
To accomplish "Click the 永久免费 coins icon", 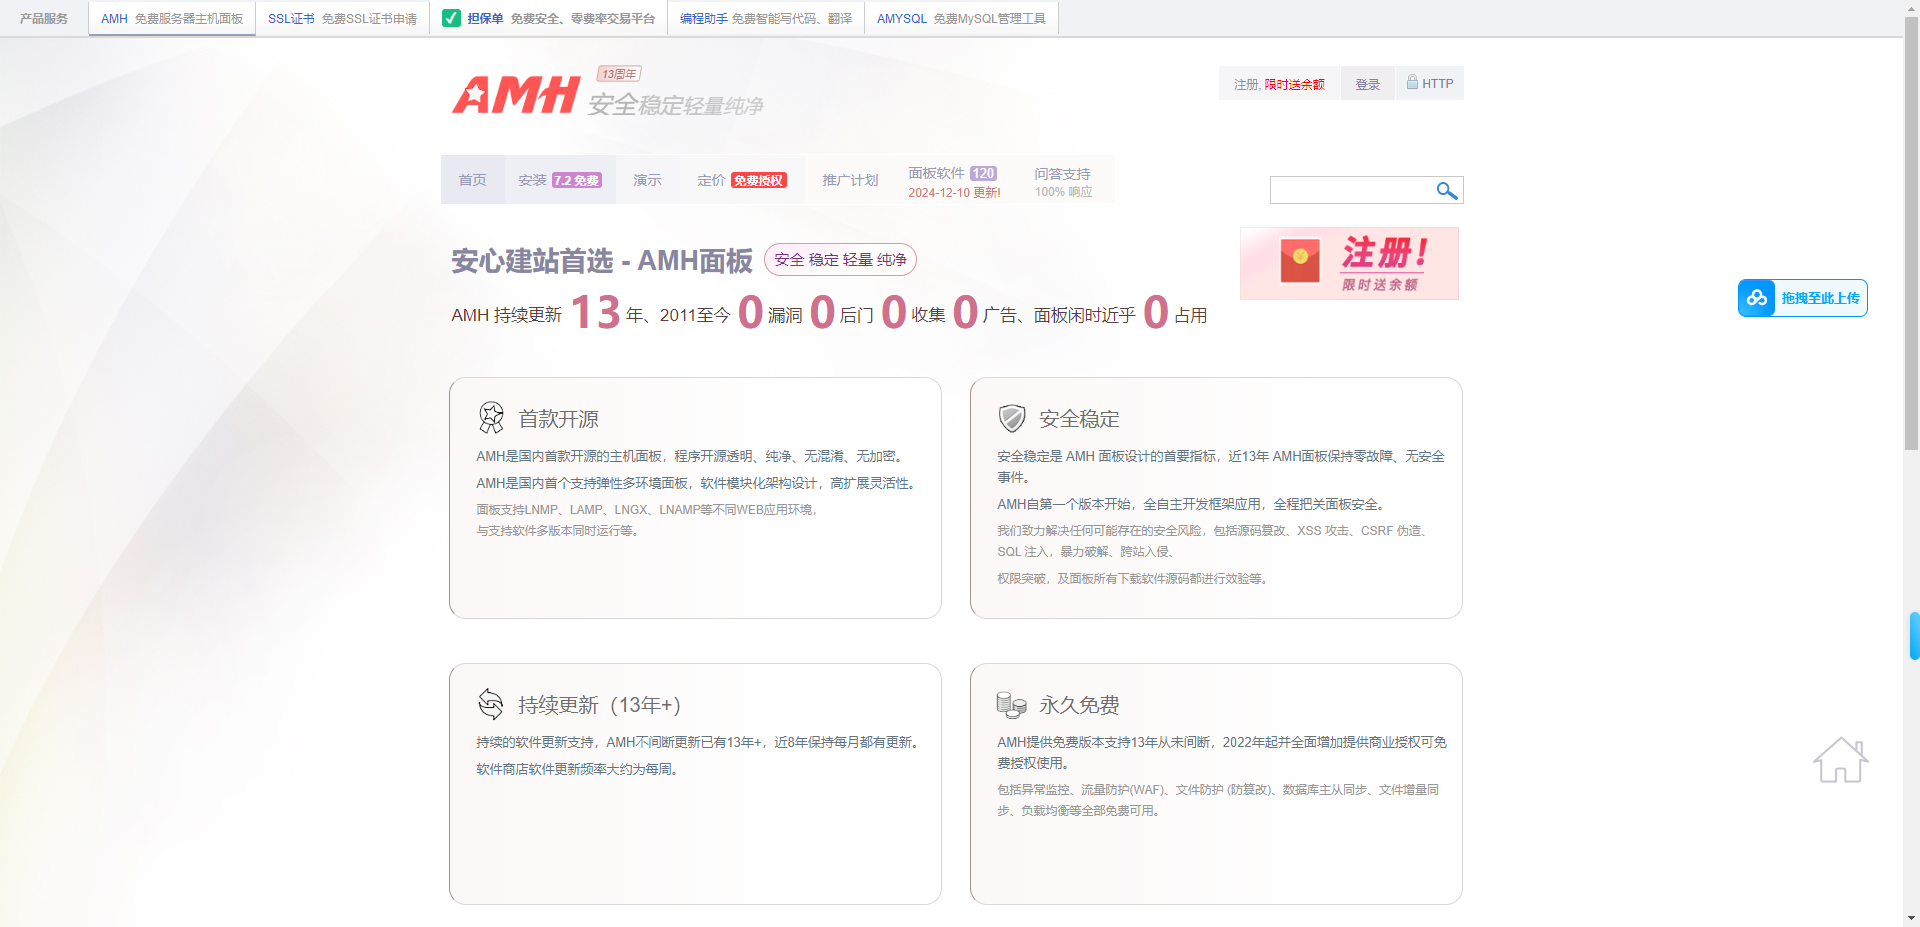I will tap(1011, 705).
